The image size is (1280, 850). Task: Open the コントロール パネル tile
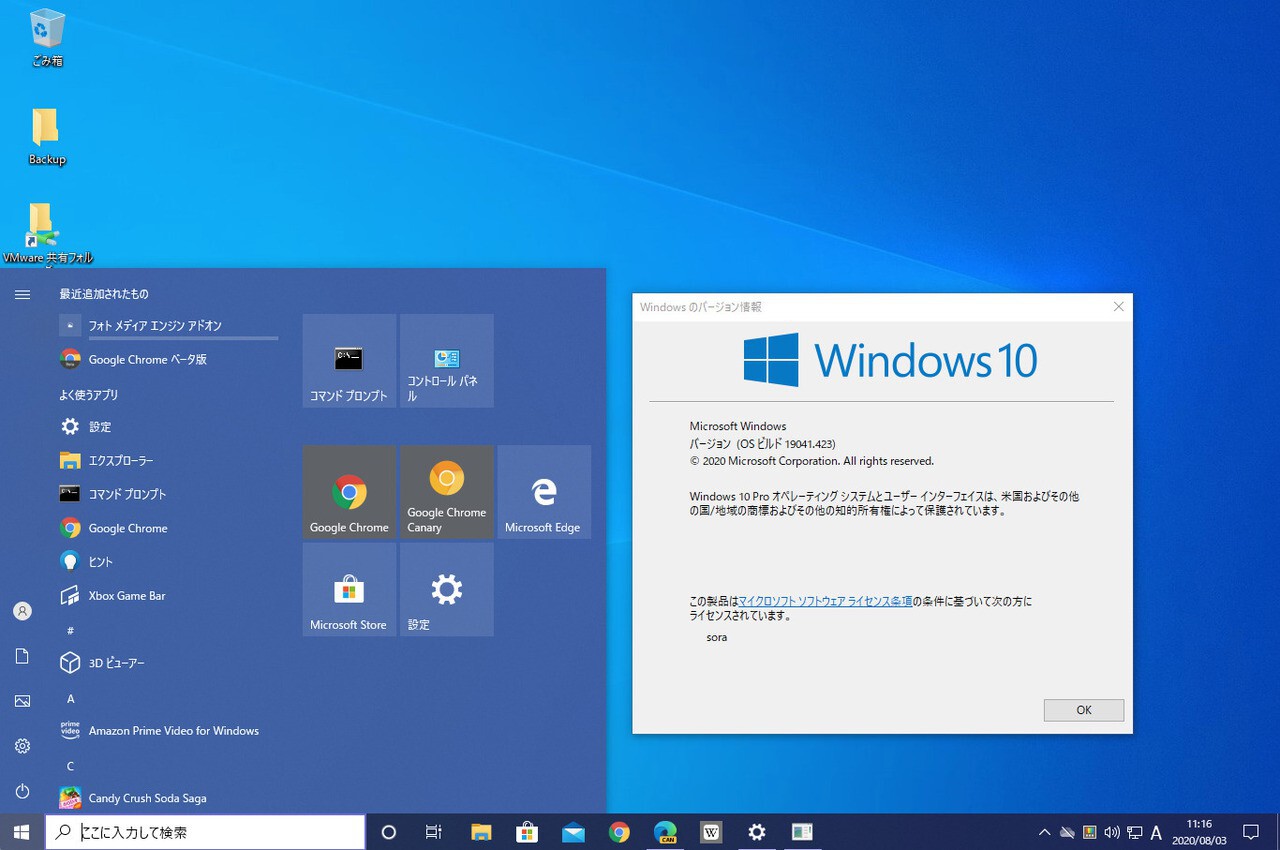click(446, 361)
